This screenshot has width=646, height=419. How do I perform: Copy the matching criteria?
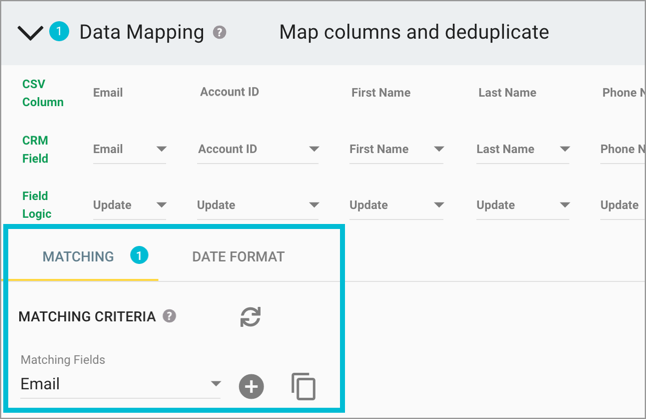[x=303, y=386]
